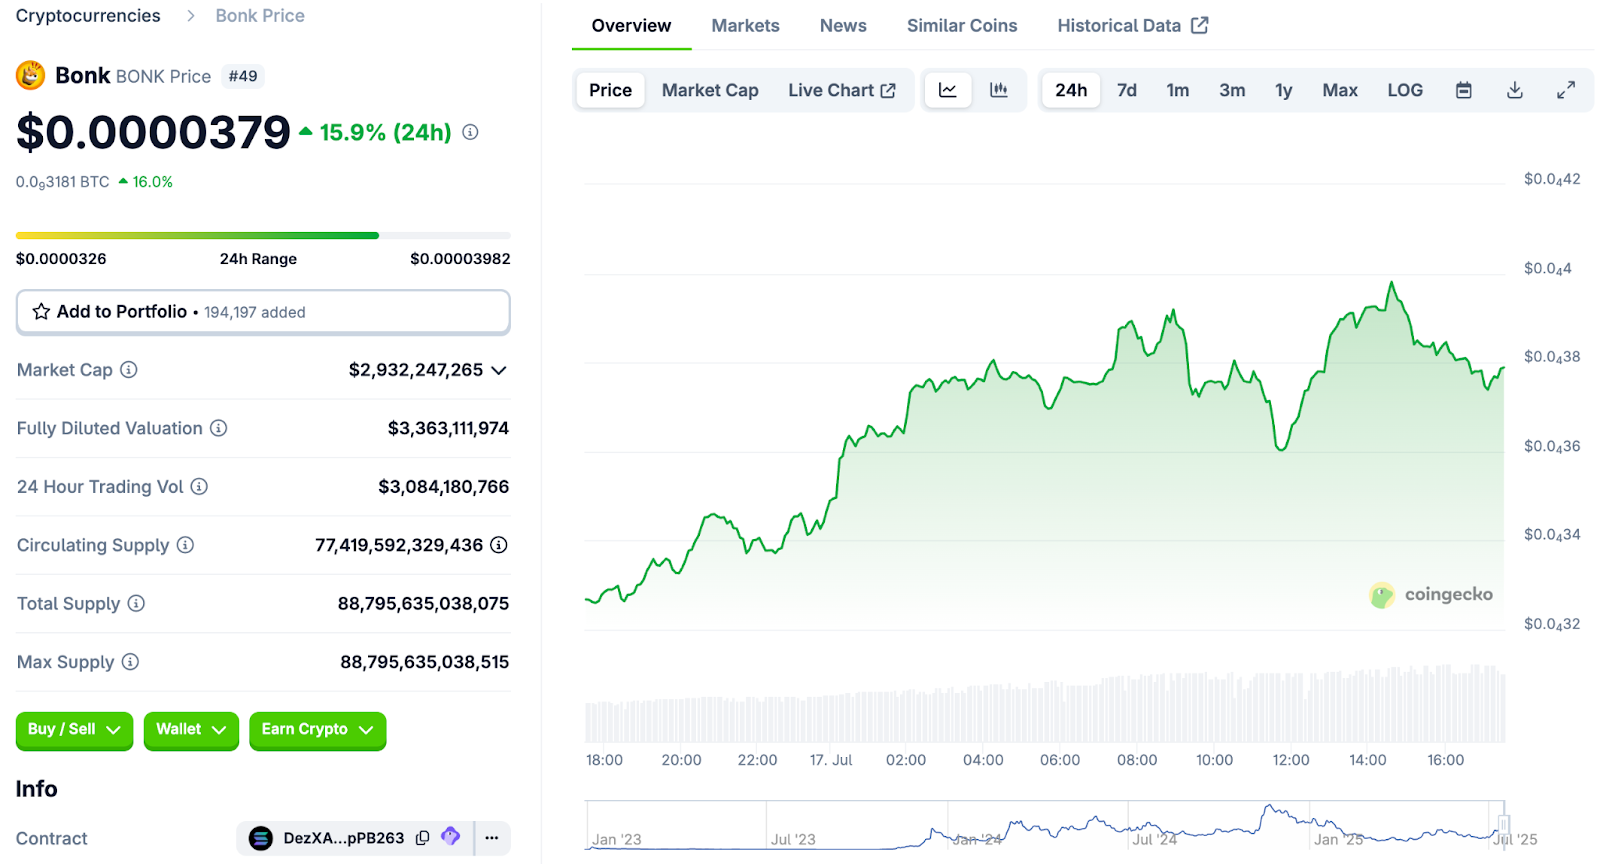This screenshot has height=864, width=1600.
Task: Expand the Market Cap value chevron
Action: point(499,370)
